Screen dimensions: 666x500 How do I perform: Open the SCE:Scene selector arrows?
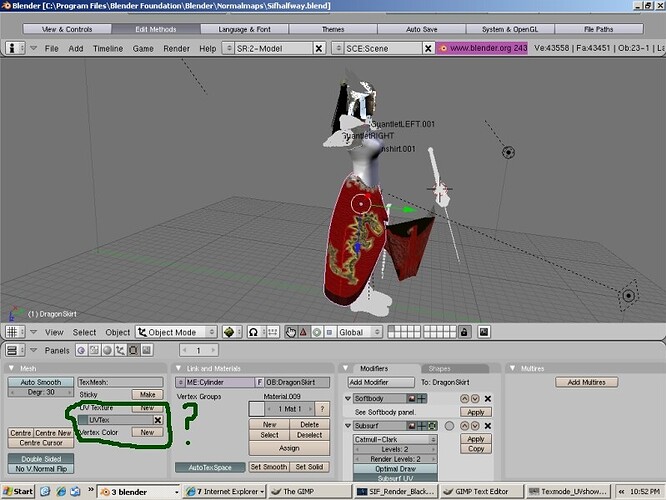[338, 48]
